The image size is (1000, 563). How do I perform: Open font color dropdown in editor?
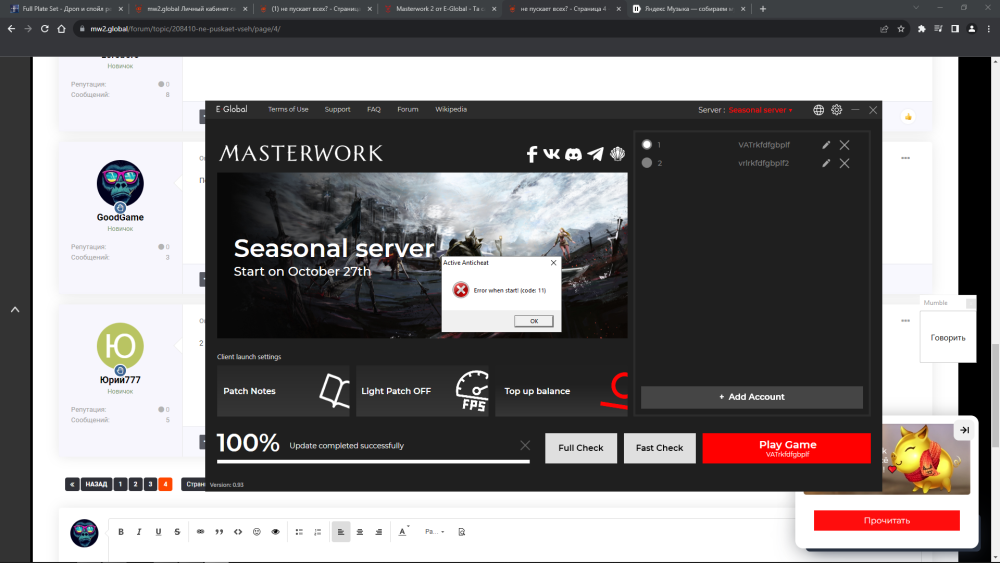click(404, 532)
